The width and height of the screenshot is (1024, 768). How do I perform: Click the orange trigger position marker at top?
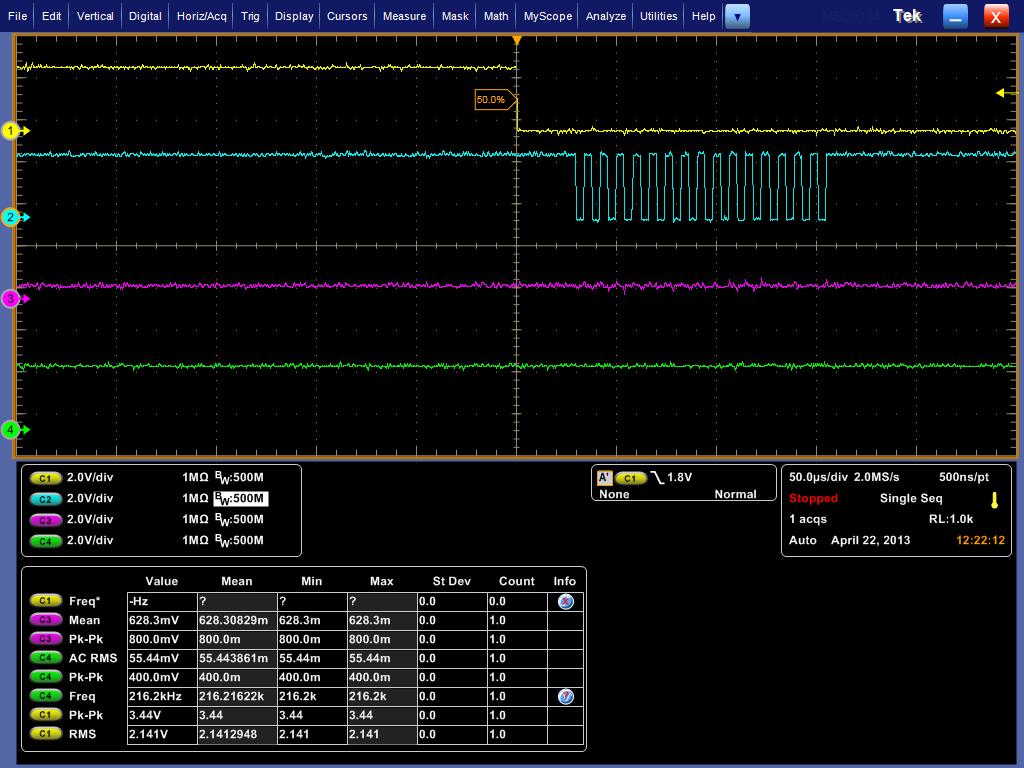point(517,40)
